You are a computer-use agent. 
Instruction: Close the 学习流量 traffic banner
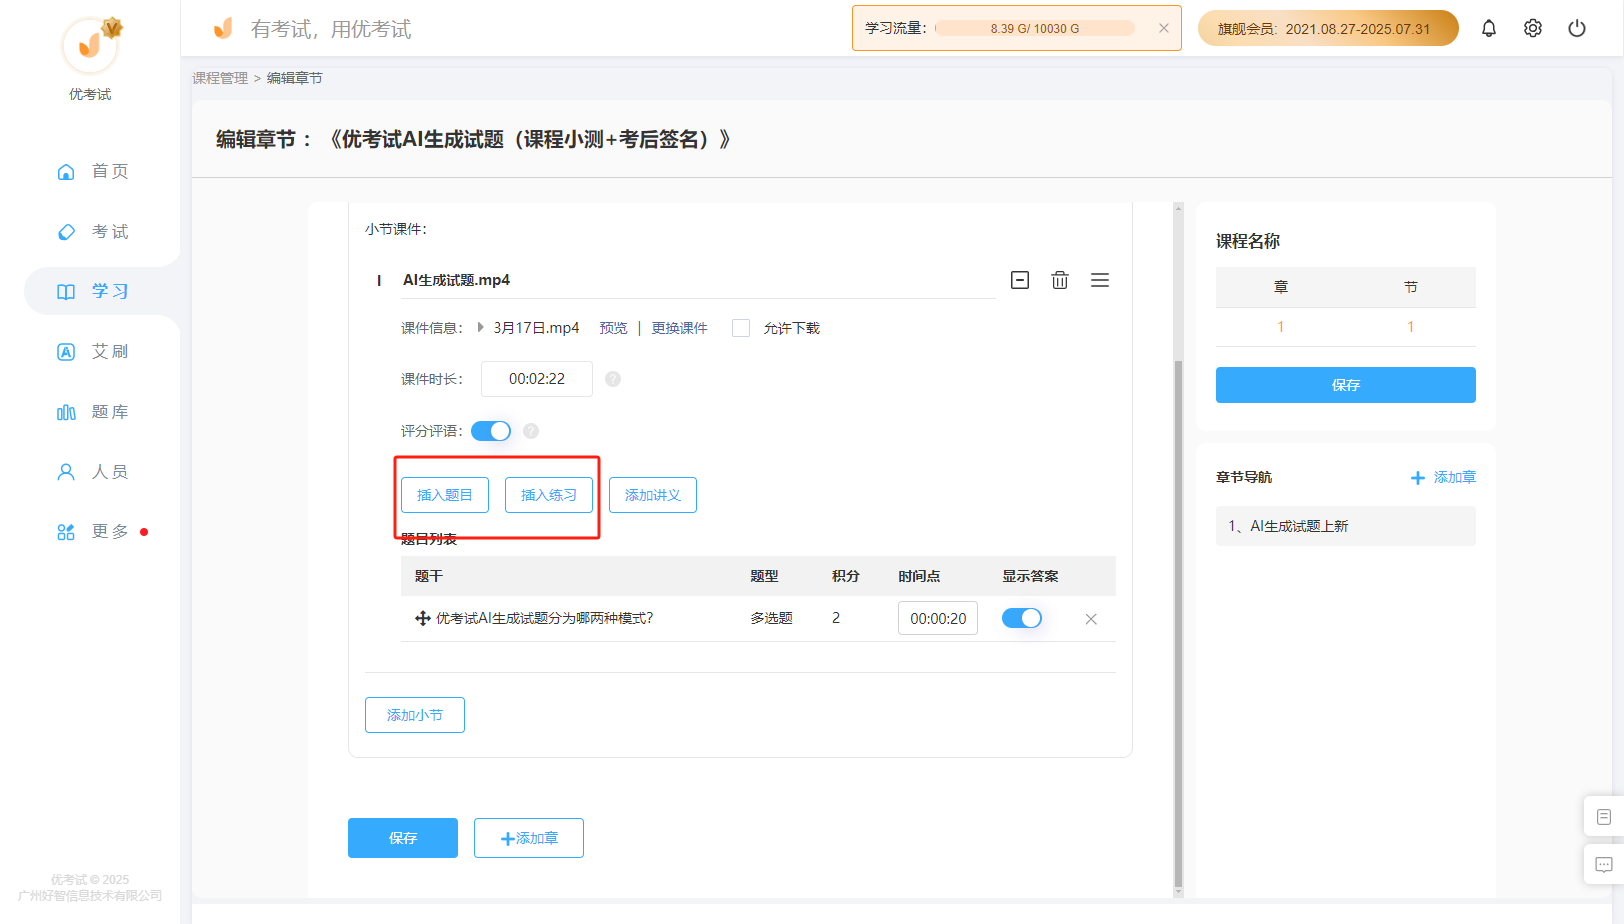click(1164, 28)
